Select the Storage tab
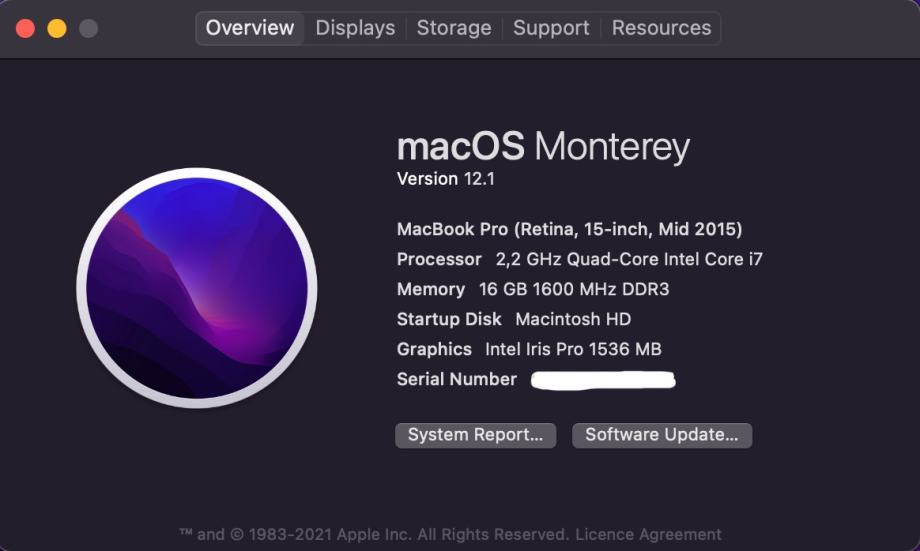This screenshot has width=920, height=551. tap(454, 28)
